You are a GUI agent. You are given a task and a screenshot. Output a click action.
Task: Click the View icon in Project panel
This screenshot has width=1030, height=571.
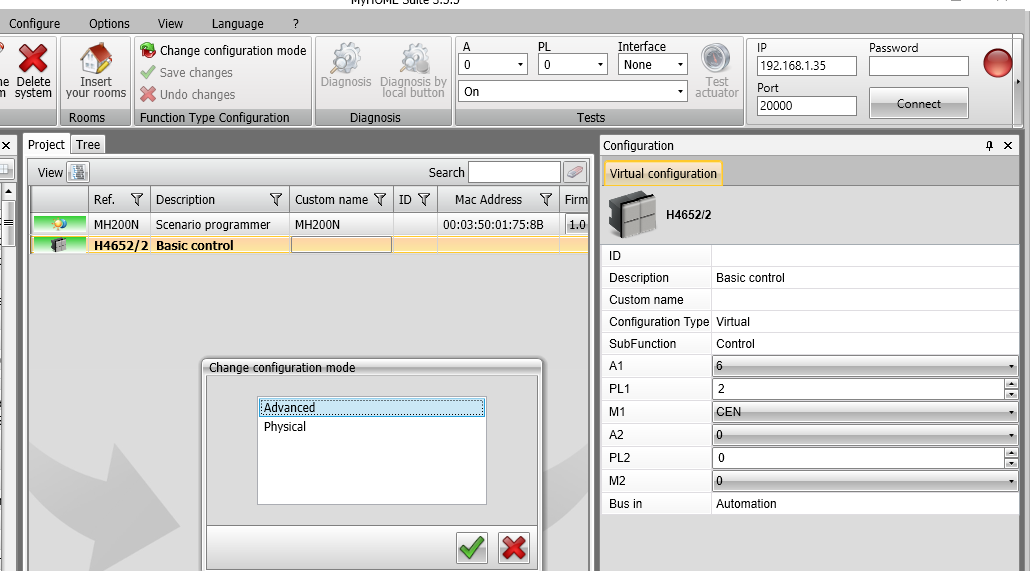coord(78,173)
